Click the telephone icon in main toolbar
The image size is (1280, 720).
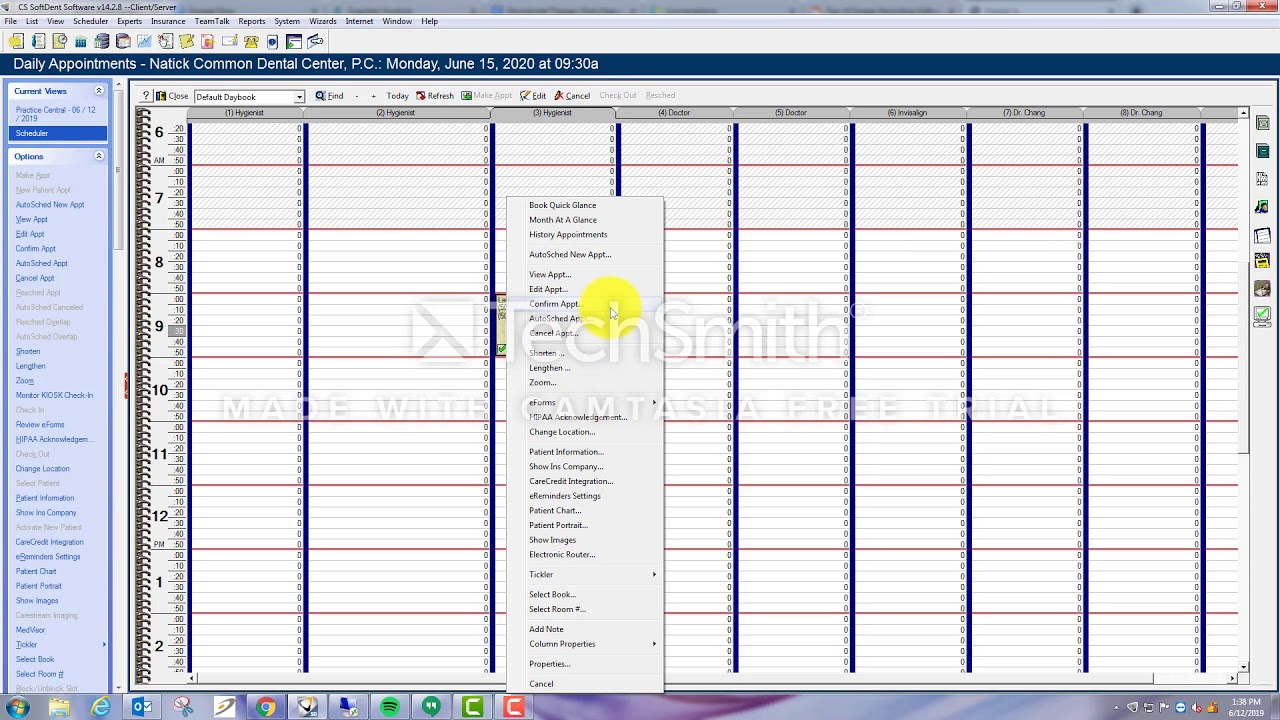[250, 41]
